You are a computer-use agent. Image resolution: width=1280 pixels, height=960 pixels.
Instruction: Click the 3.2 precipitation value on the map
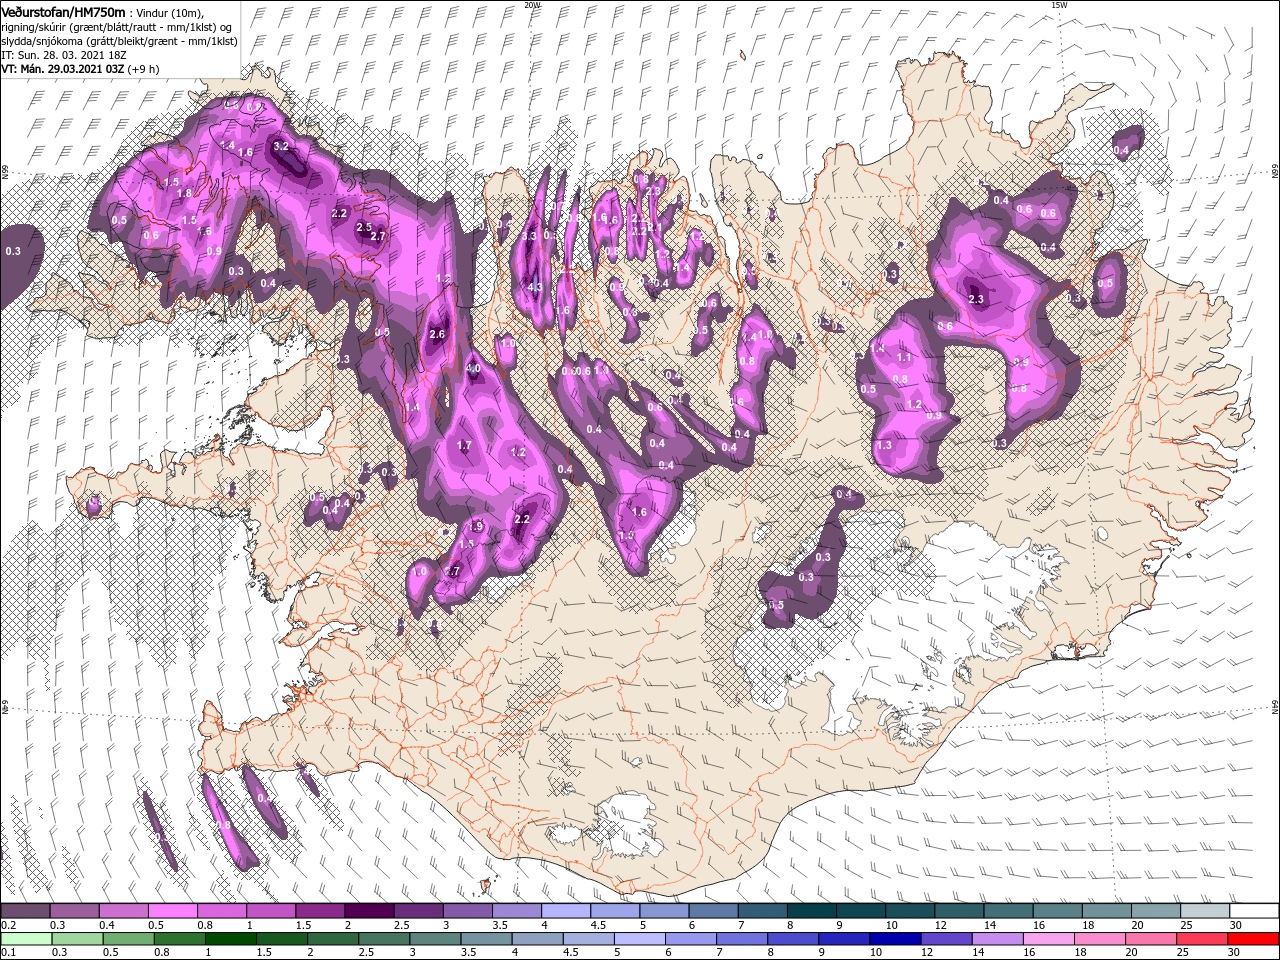coord(281,146)
